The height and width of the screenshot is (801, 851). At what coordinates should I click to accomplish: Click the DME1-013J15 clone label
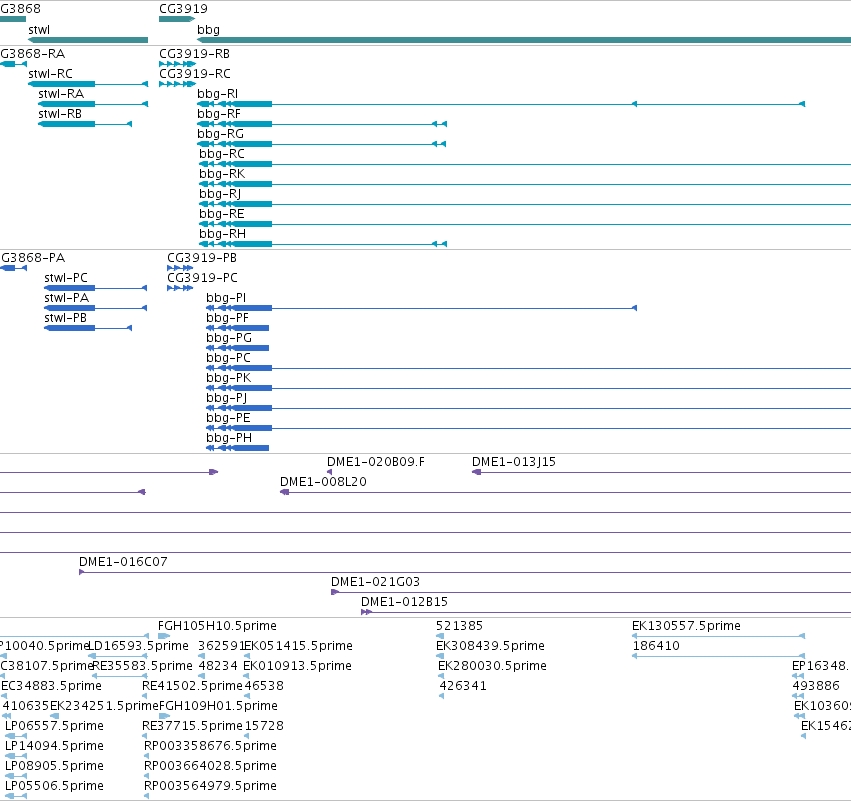click(x=513, y=462)
